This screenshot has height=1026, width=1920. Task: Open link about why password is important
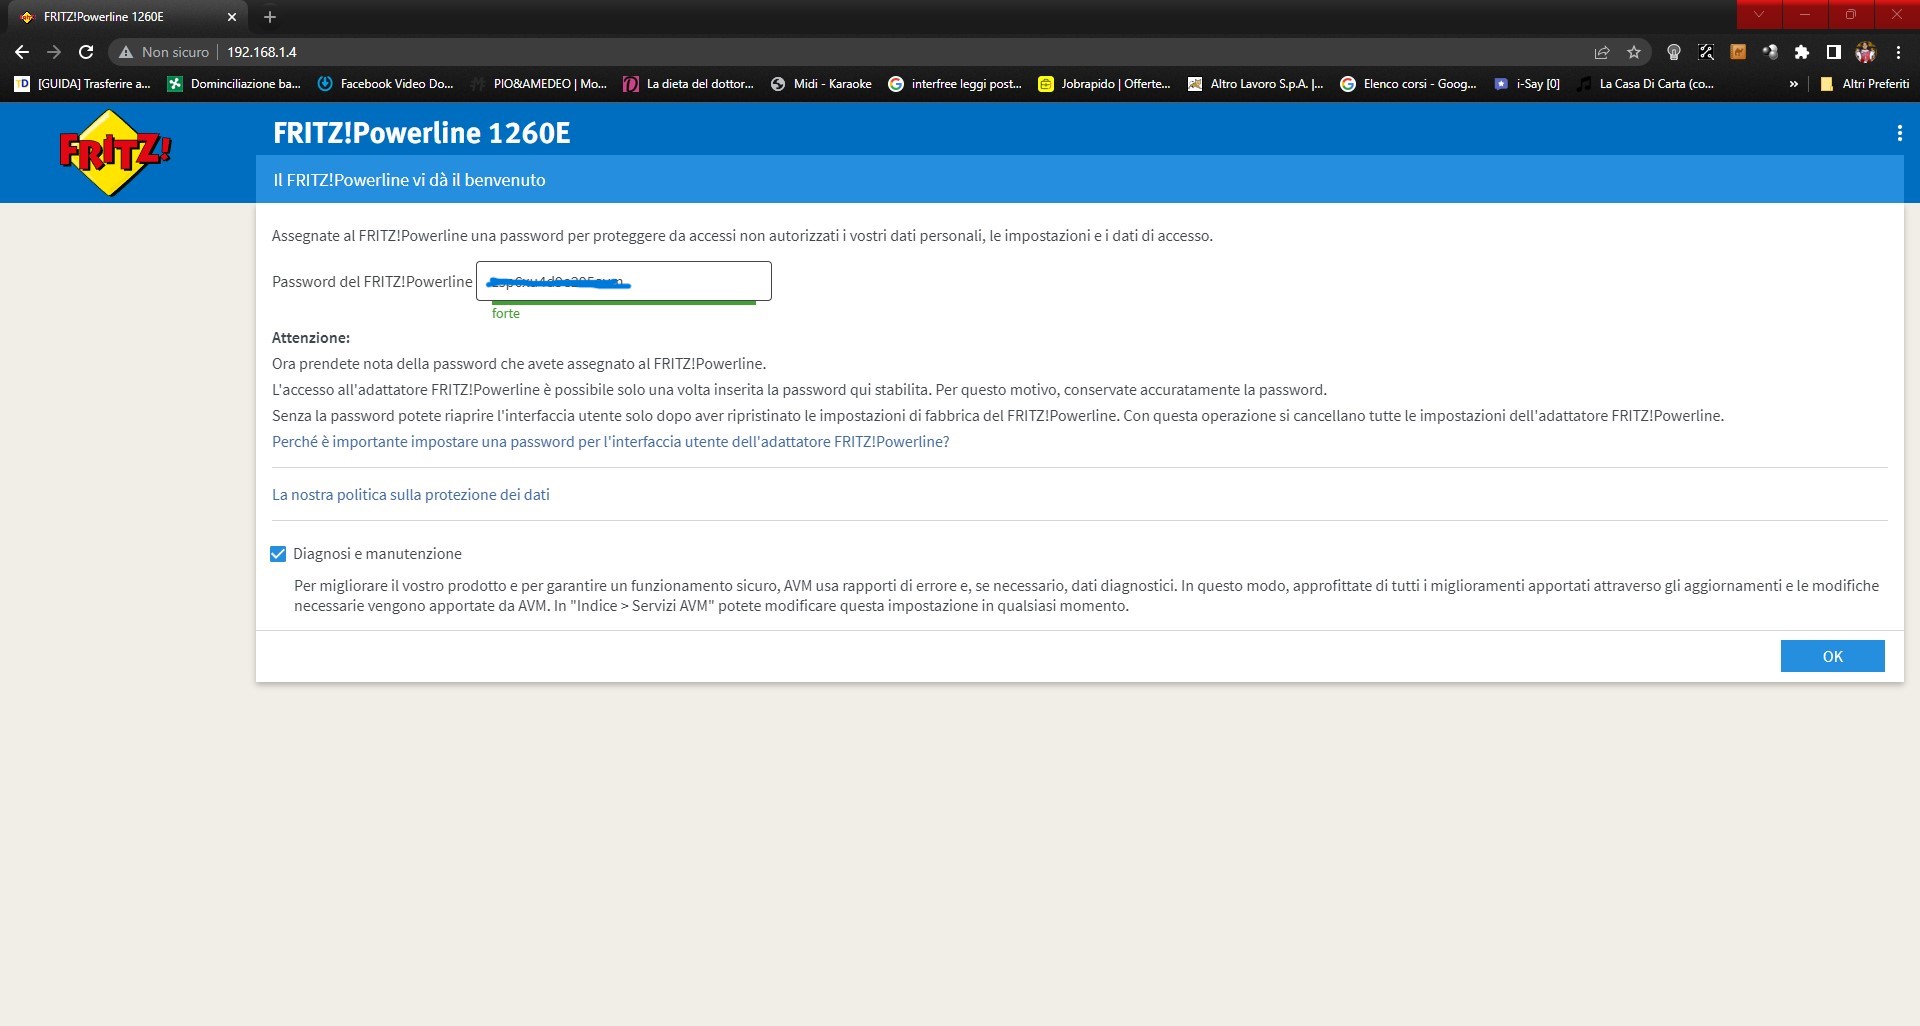point(610,442)
